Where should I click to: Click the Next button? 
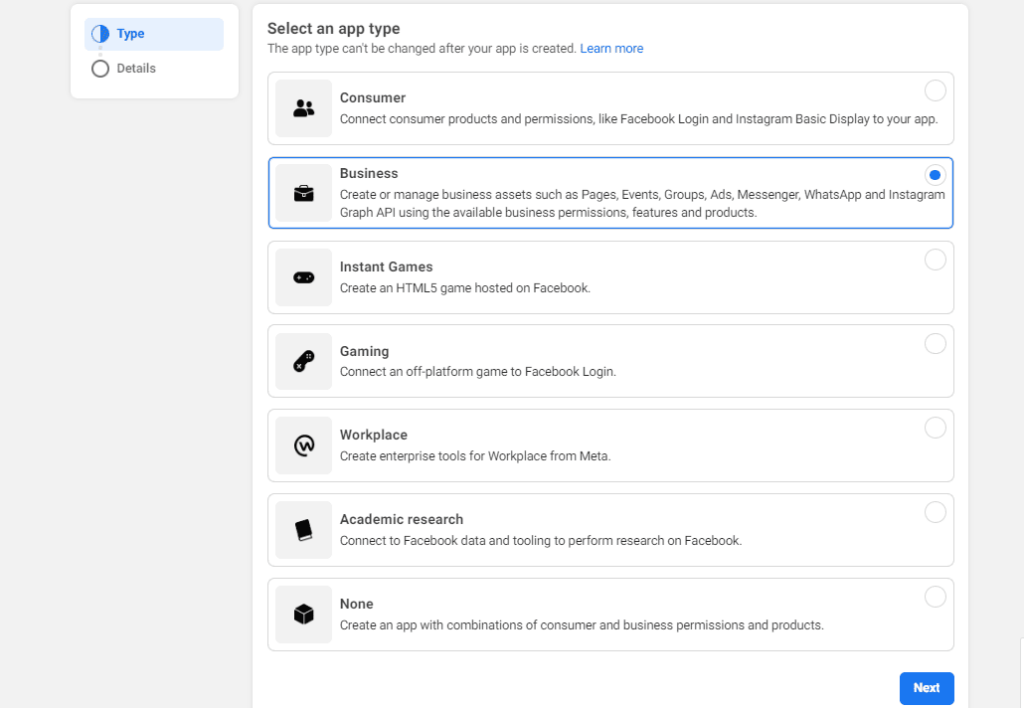(x=926, y=688)
